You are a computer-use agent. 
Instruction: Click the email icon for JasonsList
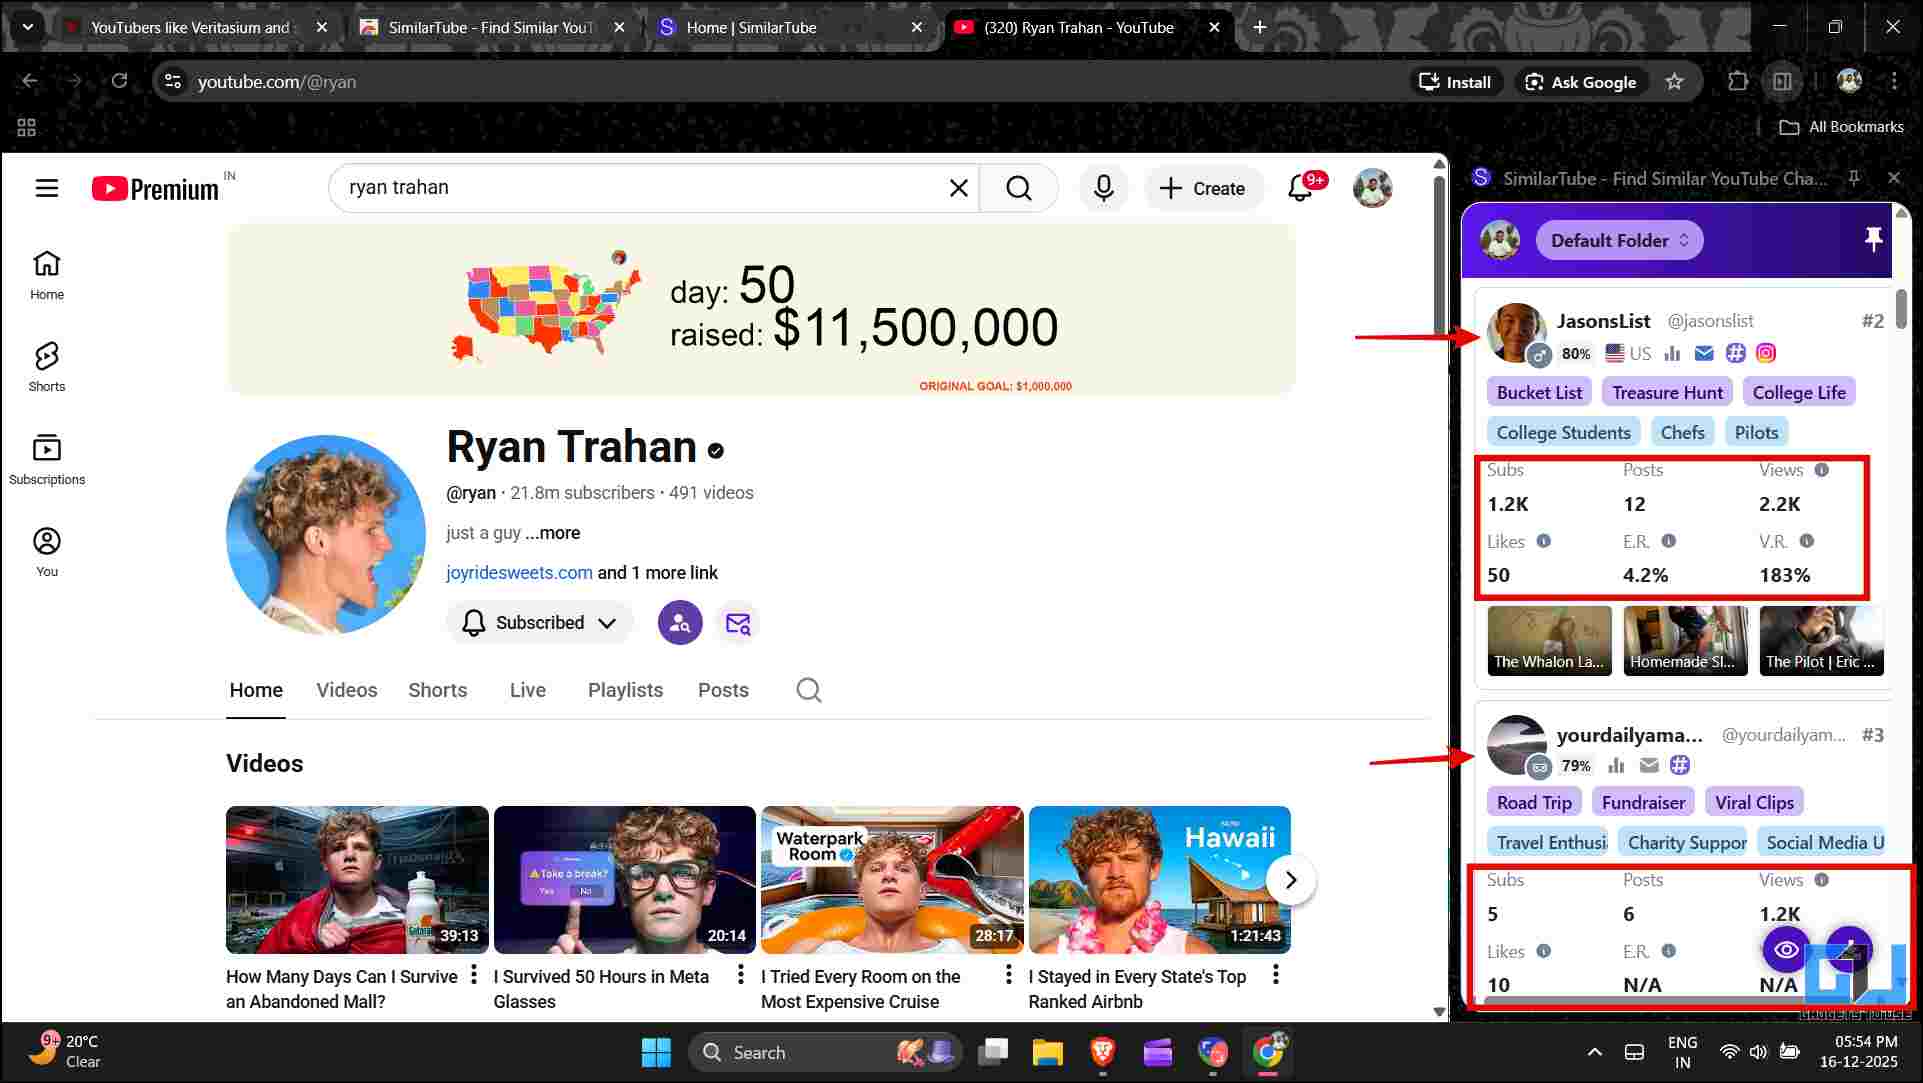click(x=1704, y=353)
